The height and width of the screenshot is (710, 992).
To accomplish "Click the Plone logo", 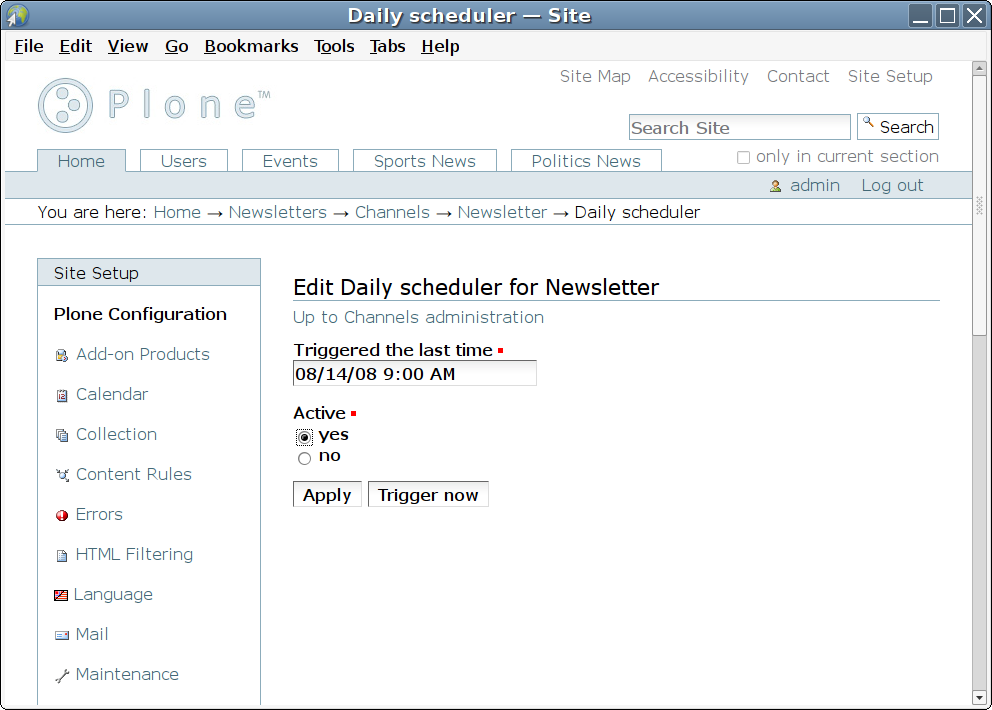I will click(154, 105).
